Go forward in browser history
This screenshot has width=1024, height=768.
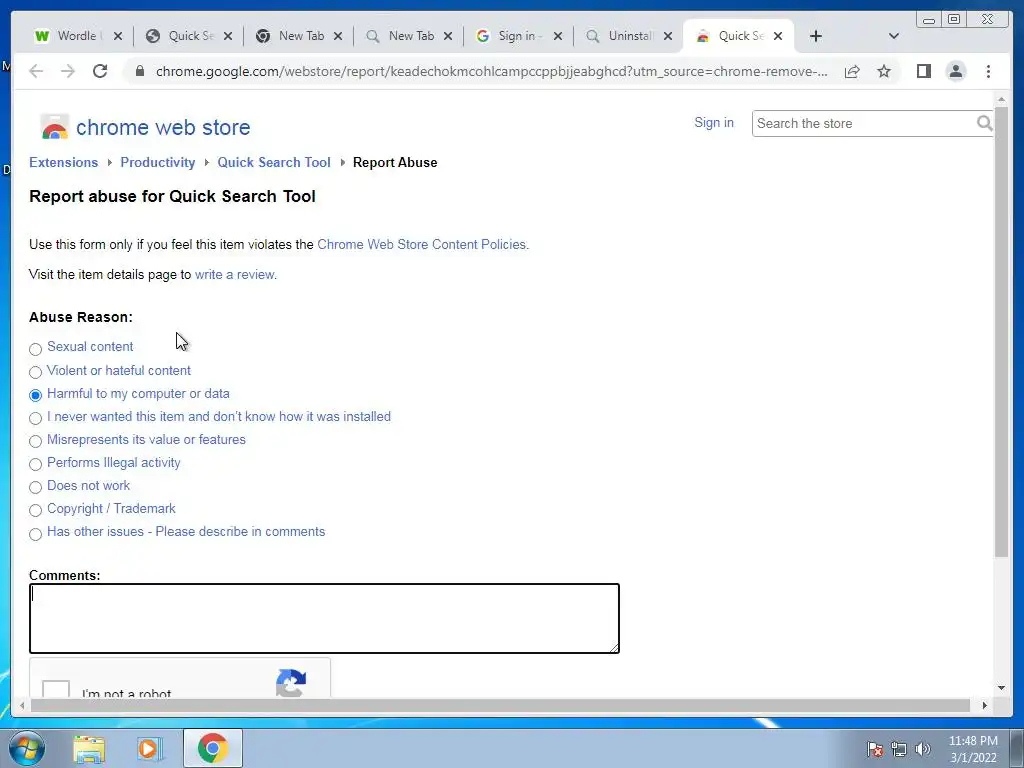(x=68, y=71)
